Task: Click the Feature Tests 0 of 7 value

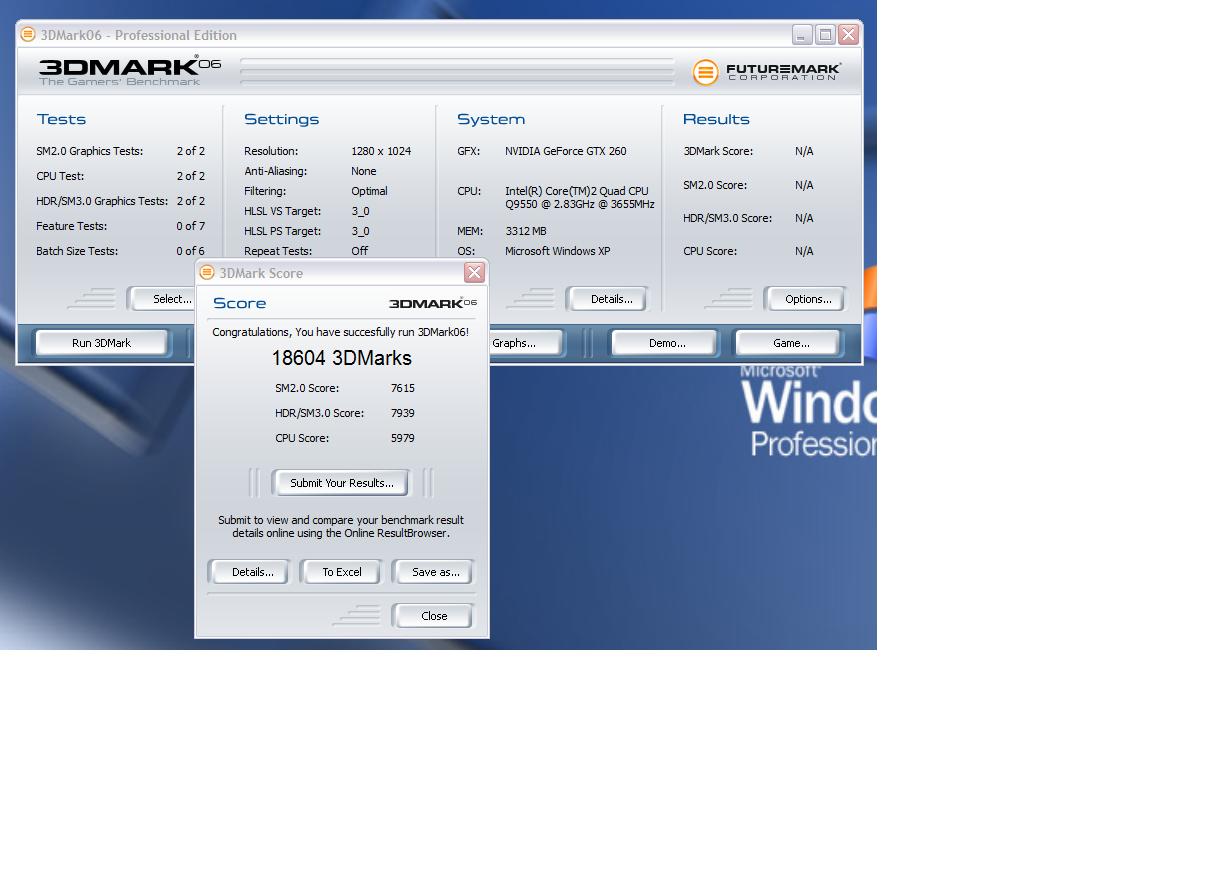Action: point(190,226)
